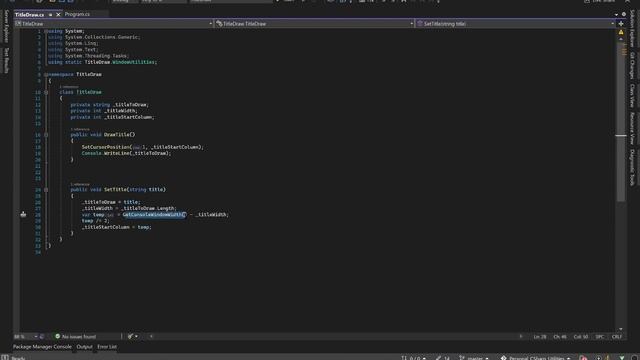The image size is (640, 360).
Task: Click the temp /= 2 statement
Action: click(x=95, y=221)
